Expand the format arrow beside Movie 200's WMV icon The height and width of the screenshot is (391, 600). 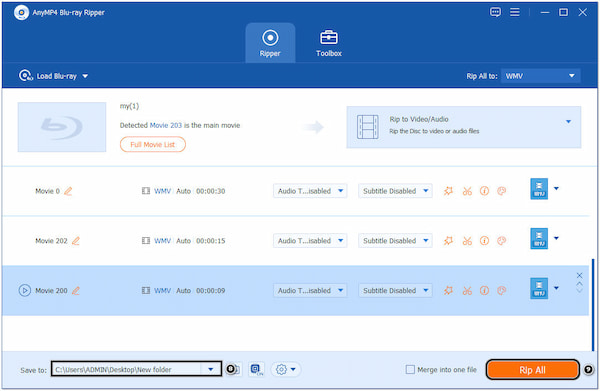coord(556,288)
